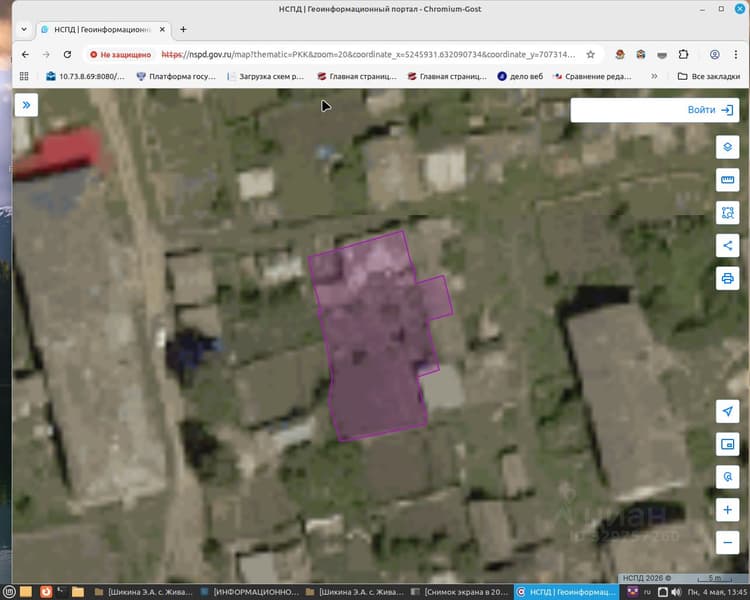Screen dimensions: 750x600
Task: Select the ruler measurement tool
Action: click(727, 180)
